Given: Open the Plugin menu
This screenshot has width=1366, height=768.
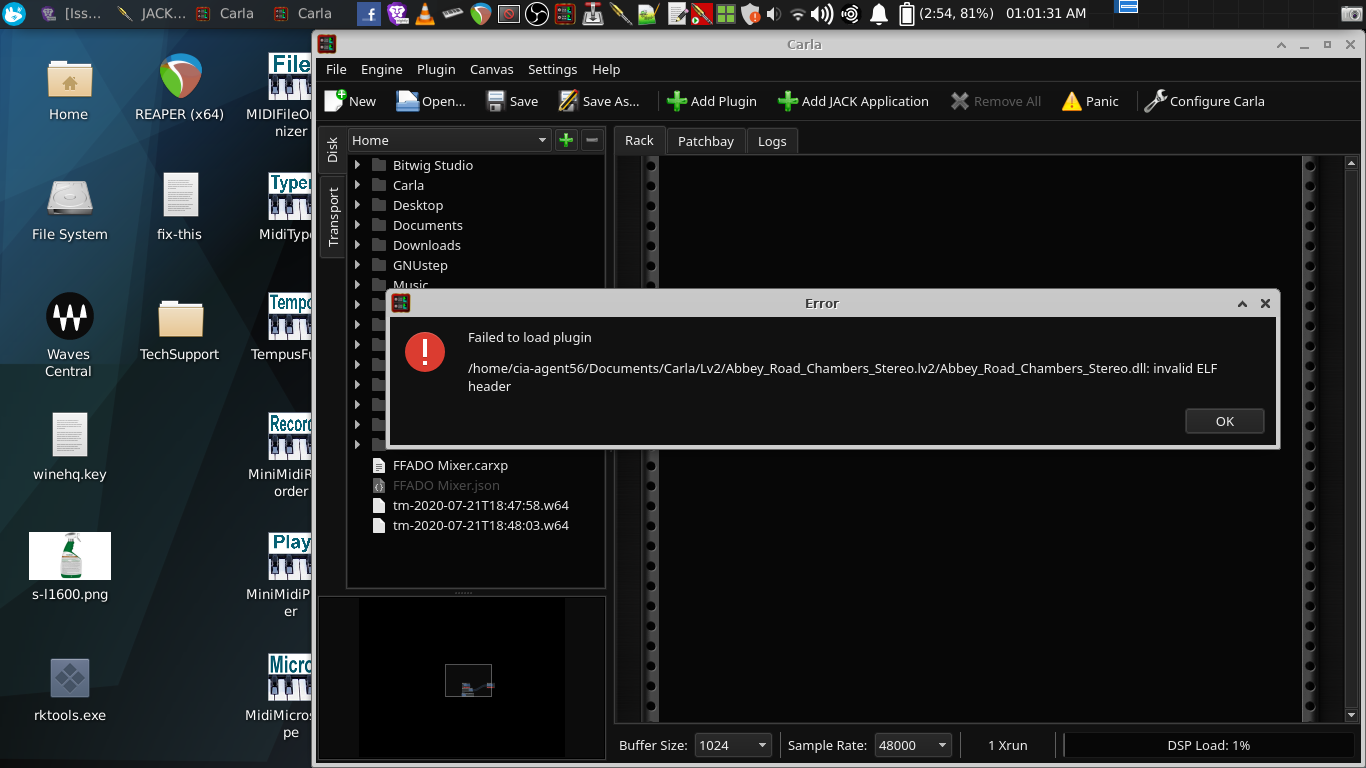Looking at the screenshot, I should coord(436,69).
